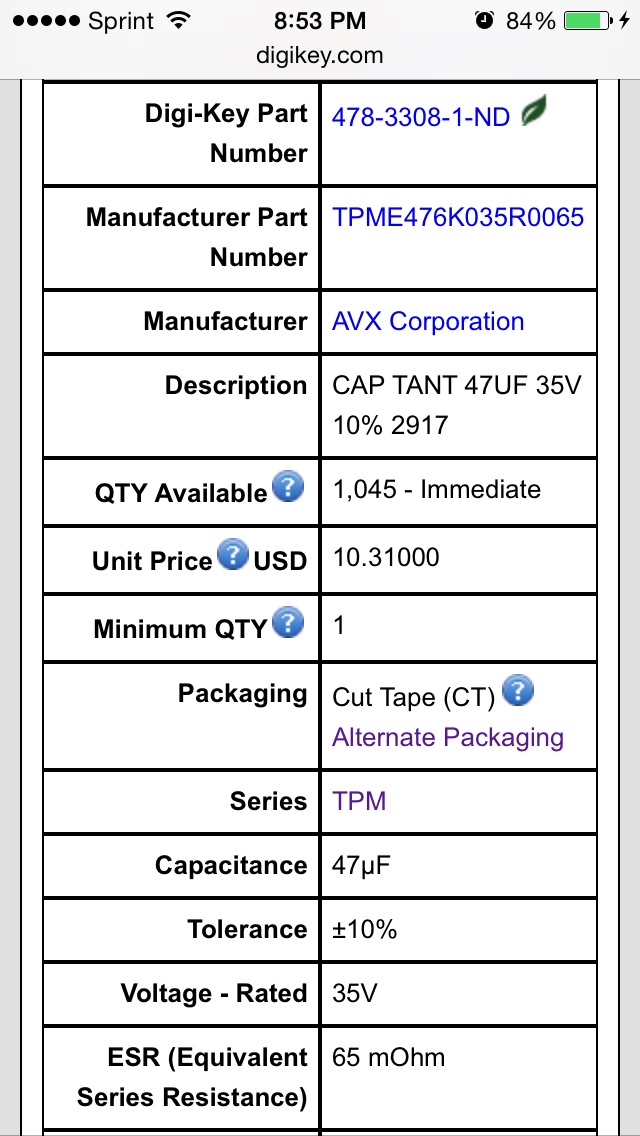Image resolution: width=640 pixels, height=1136 pixels.
Task: Open the TPM series link
Action: point(359,802)
